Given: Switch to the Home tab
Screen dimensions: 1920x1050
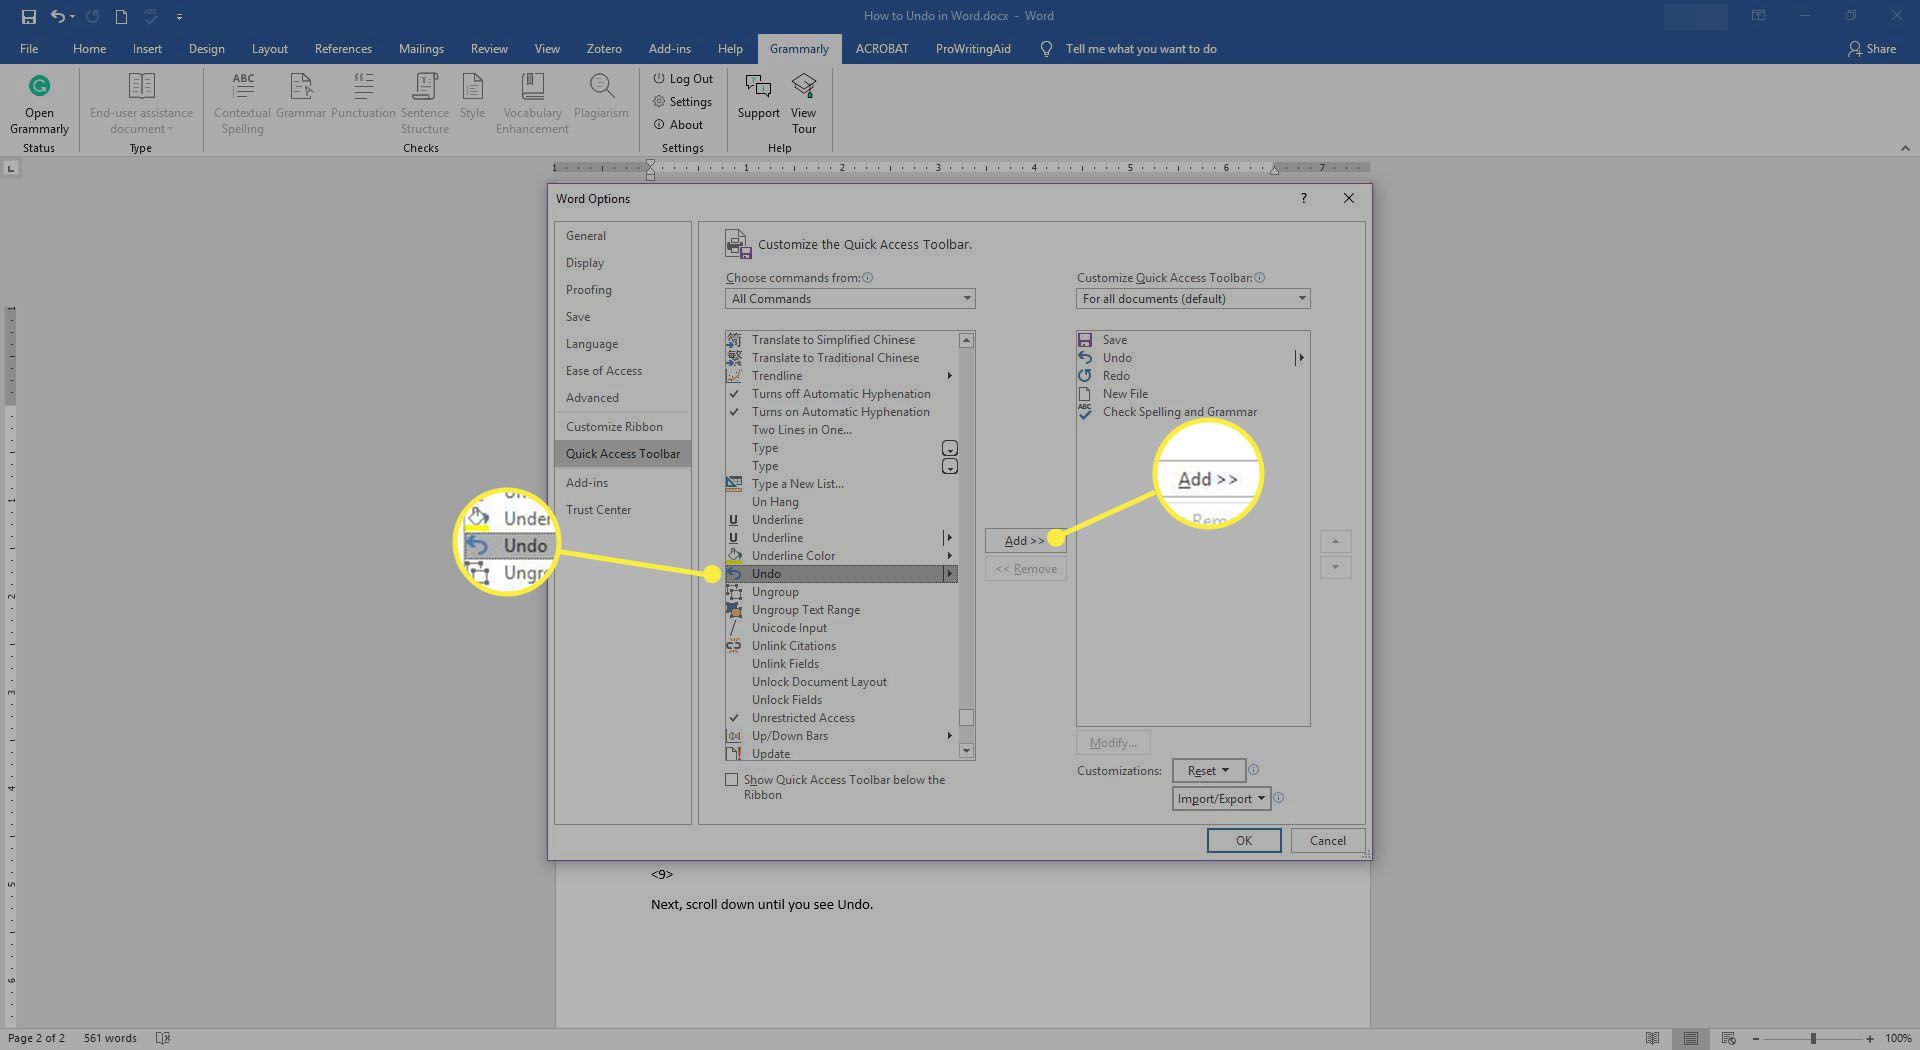Looking at the screenshot, I should (89, 48).
